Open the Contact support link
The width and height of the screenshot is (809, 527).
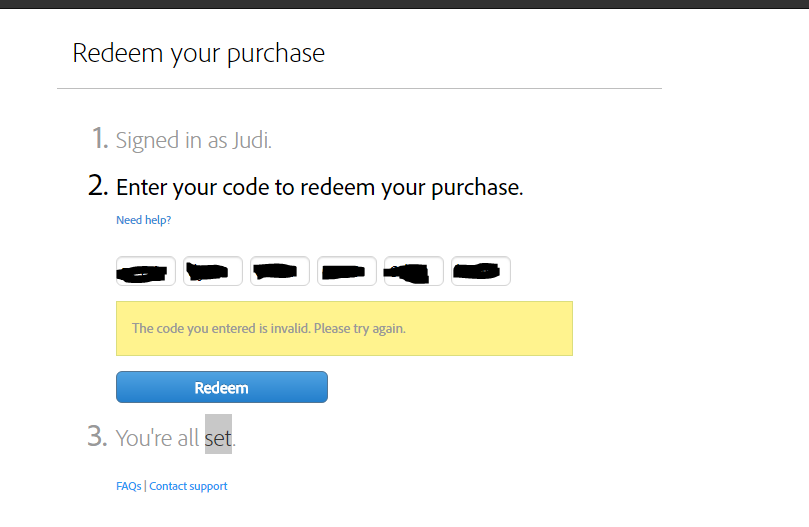pos(188,486)
